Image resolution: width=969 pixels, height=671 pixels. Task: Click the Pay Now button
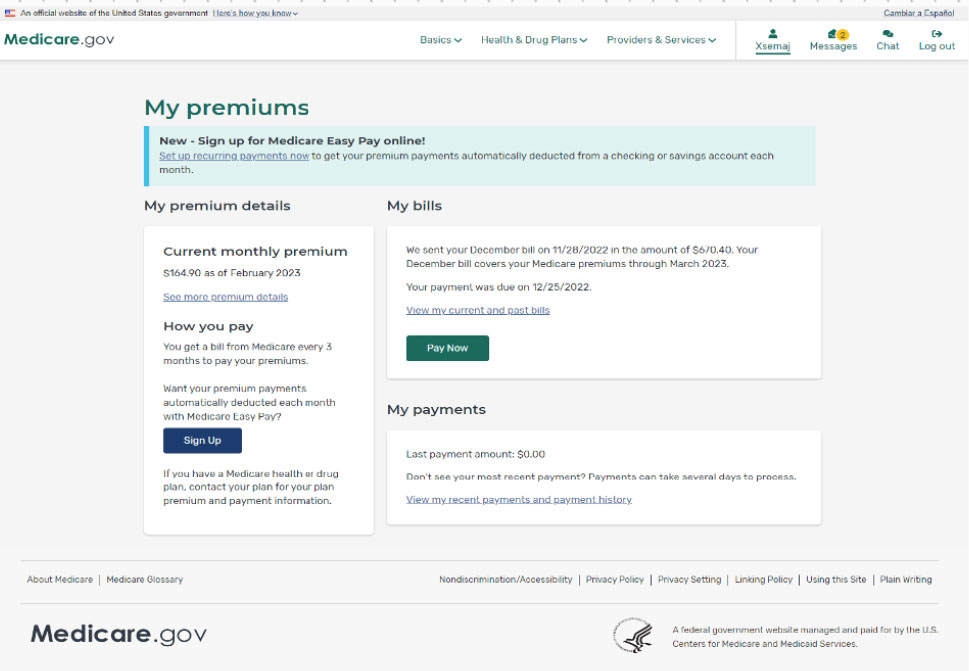point(447,348)
